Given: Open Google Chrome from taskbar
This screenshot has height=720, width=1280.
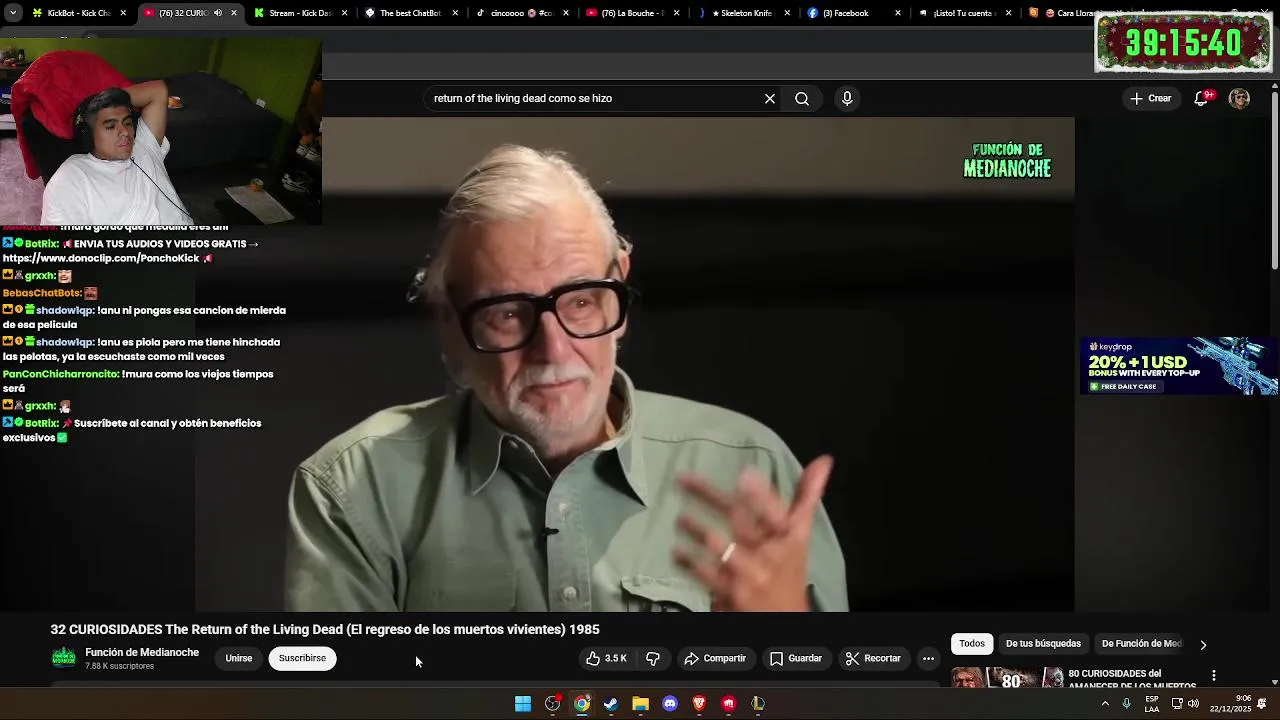Looking at the screenshot, I should coord(582,704).
